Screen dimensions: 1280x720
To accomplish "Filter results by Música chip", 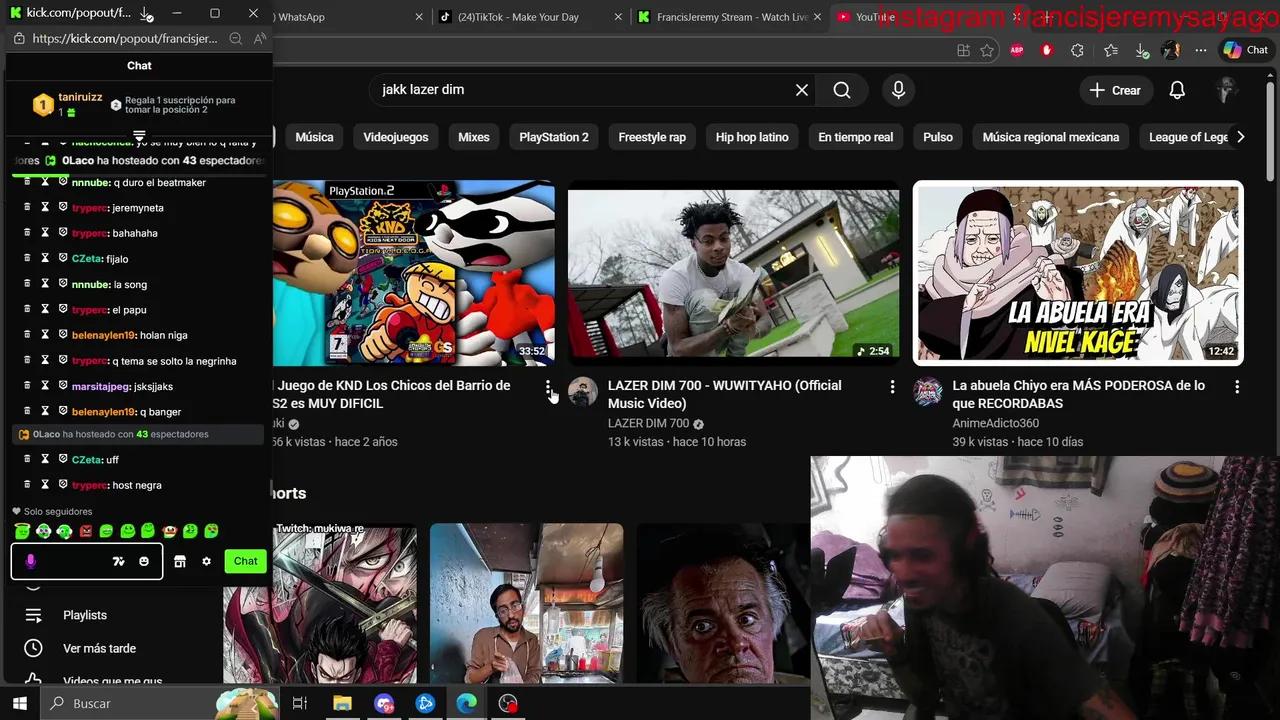I will coord(314,137).
